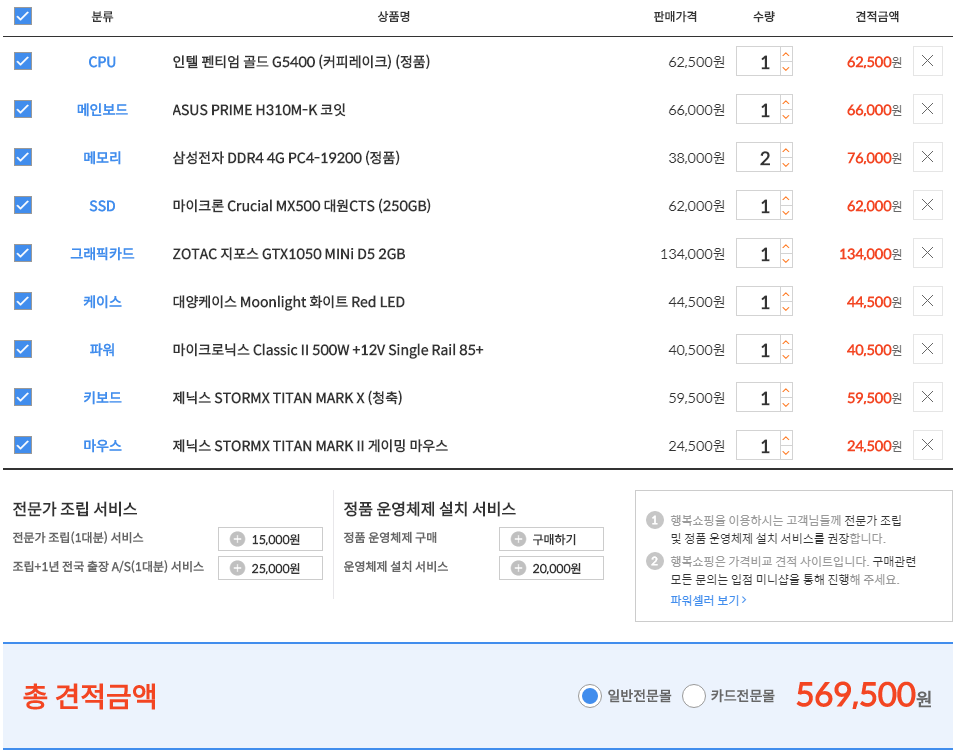Open the 메모리 category link
Image resolution: width=957 pixels, height=750 pixels.
pos(102,157)
